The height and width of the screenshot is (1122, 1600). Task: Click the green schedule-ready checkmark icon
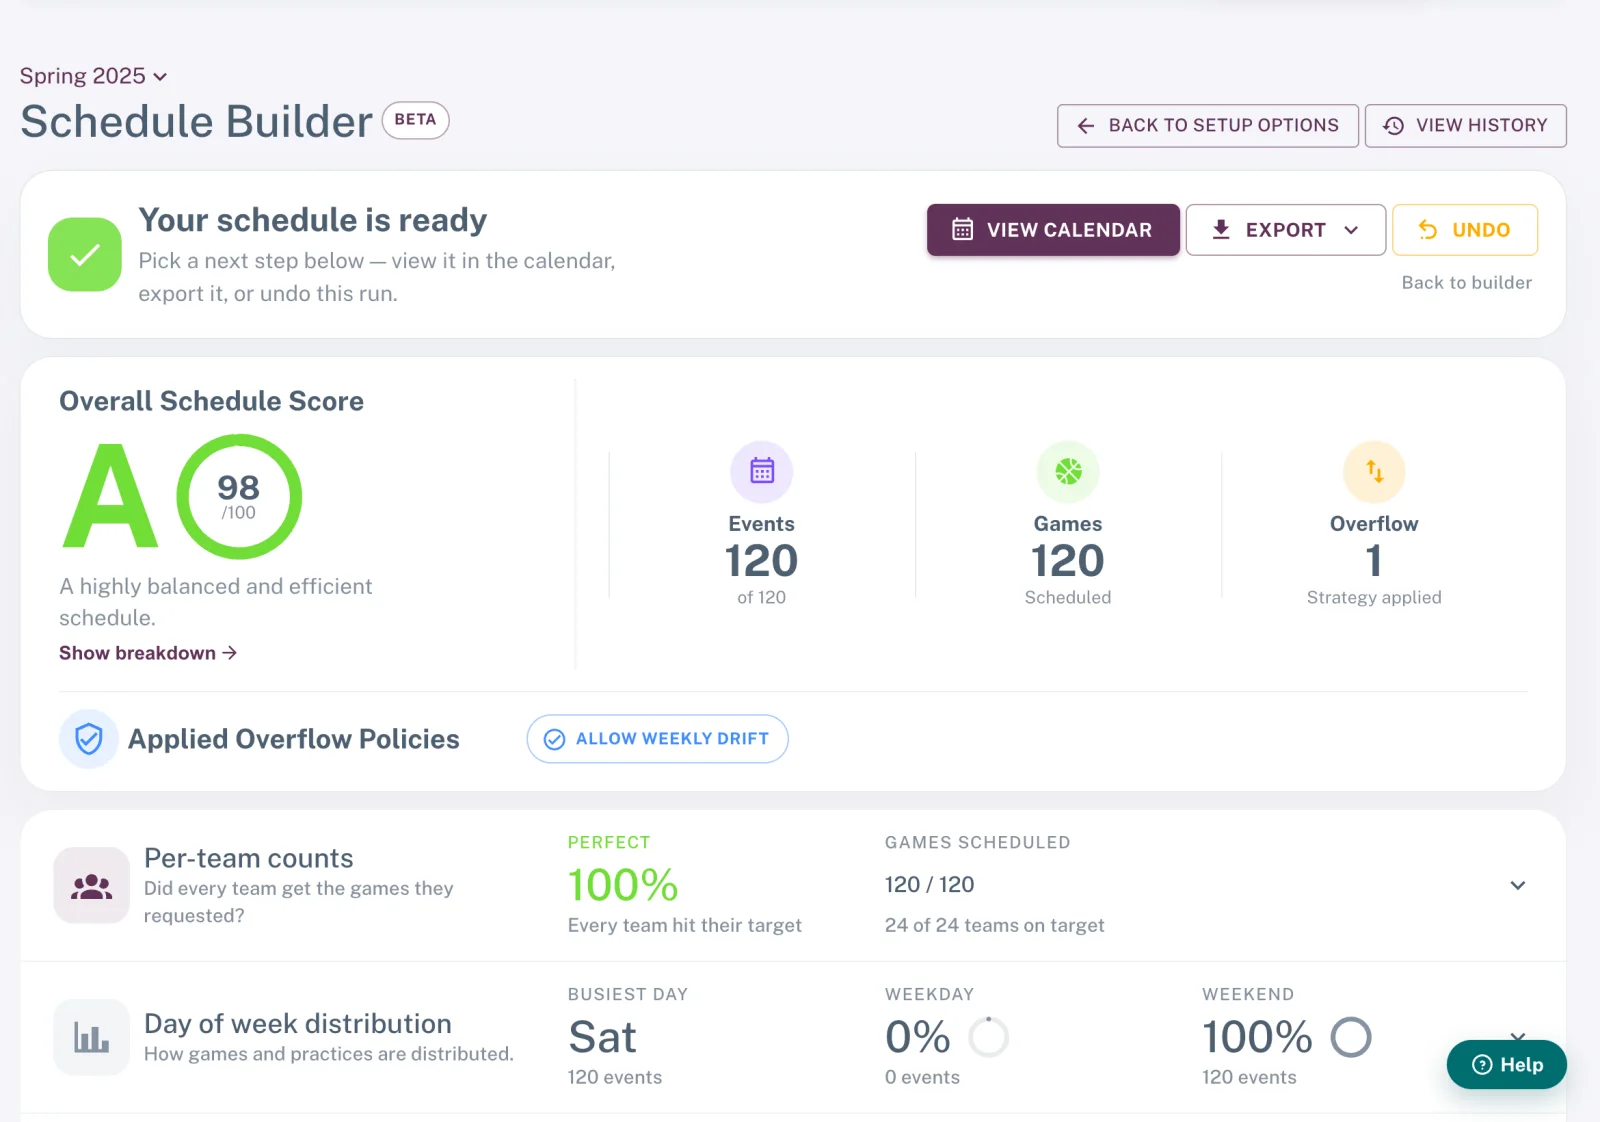pyautogui.click(x=85, y=255)
